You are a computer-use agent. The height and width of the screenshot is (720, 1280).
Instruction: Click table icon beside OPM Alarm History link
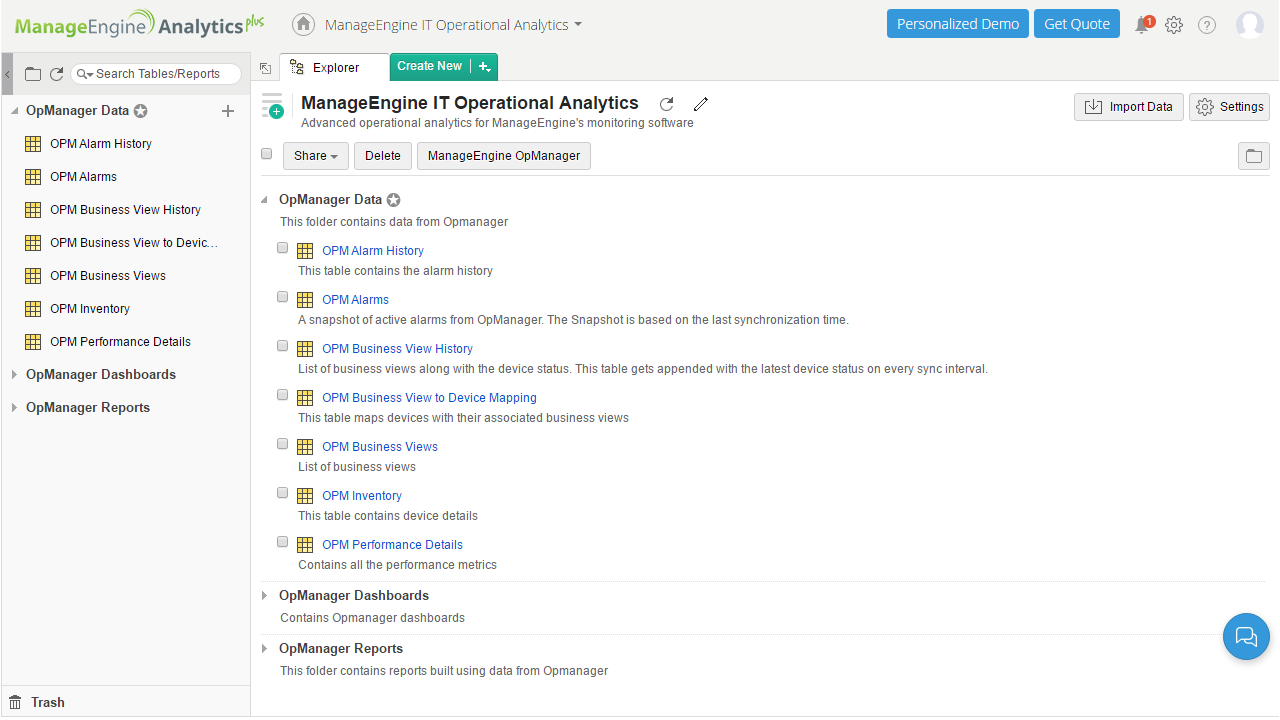click(x=306, y=251)
